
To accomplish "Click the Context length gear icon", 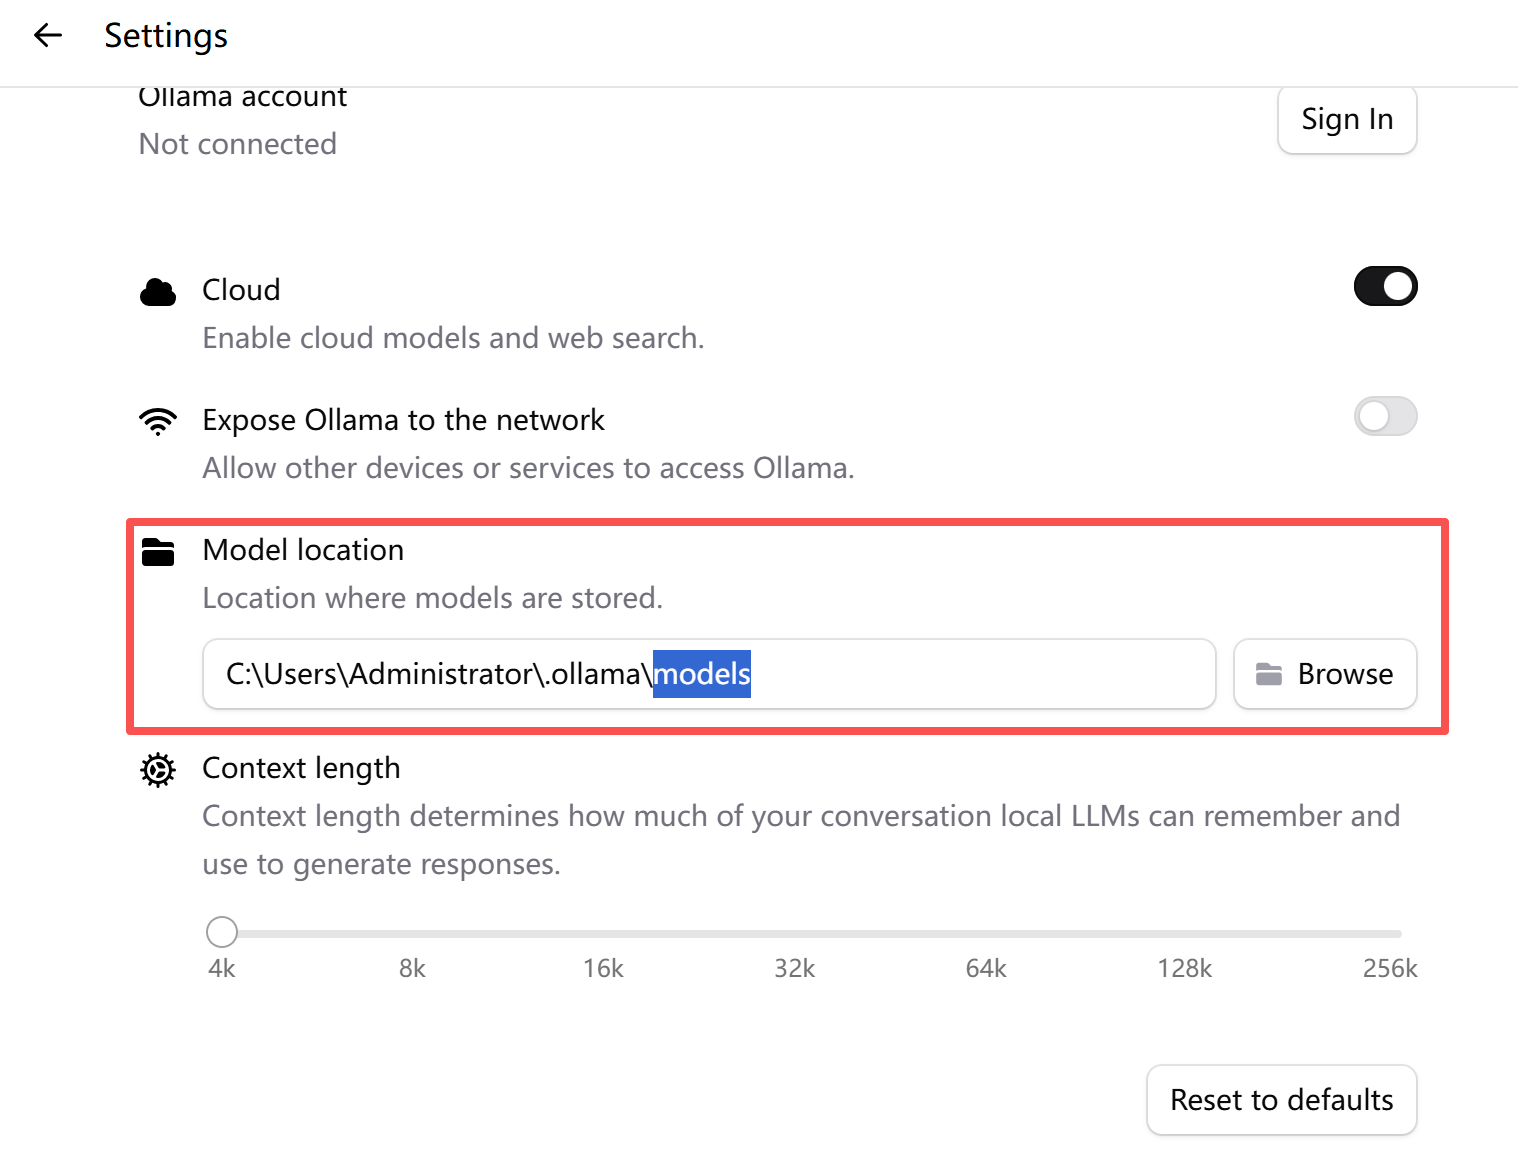I will coord(158,770).
